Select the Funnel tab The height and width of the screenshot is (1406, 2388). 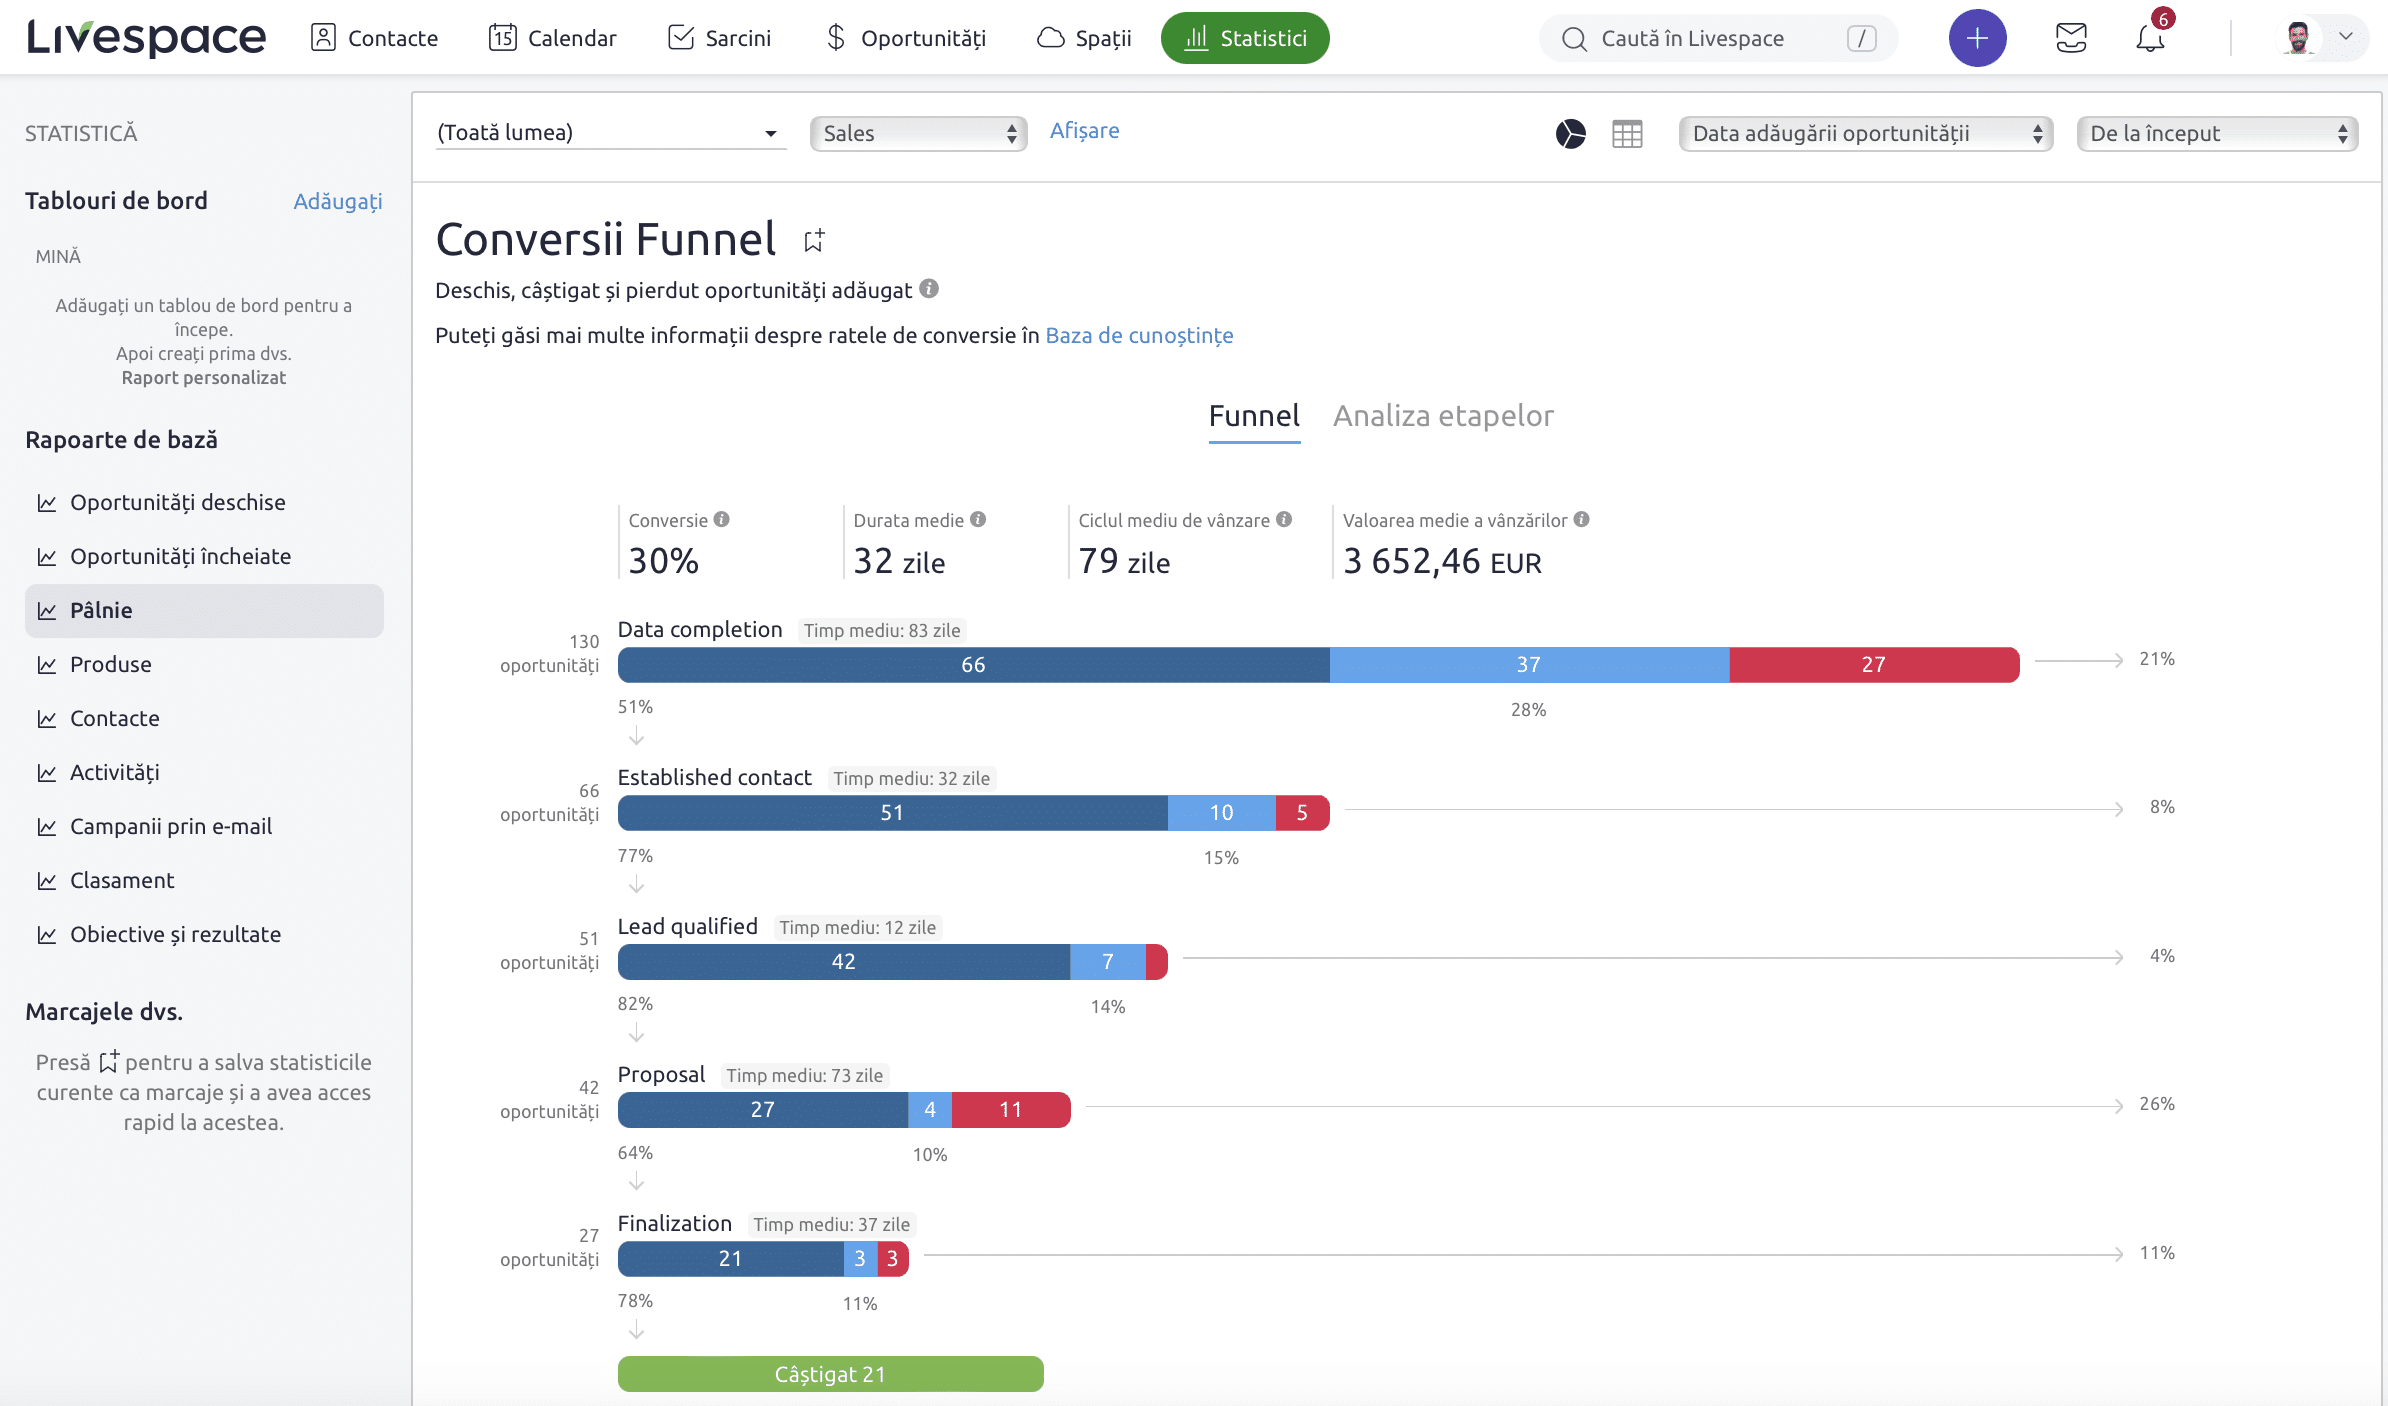click(x=1254, y=416)
